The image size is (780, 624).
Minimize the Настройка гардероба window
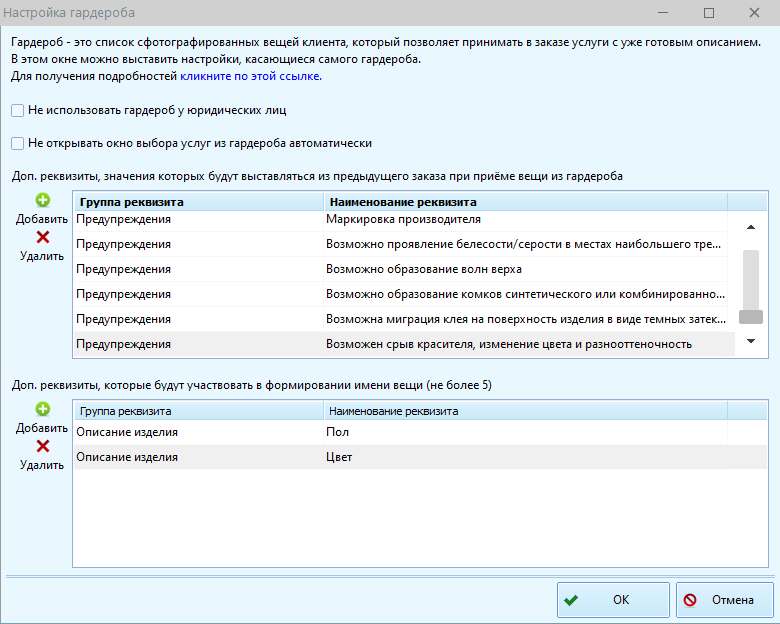pos(663,12)
